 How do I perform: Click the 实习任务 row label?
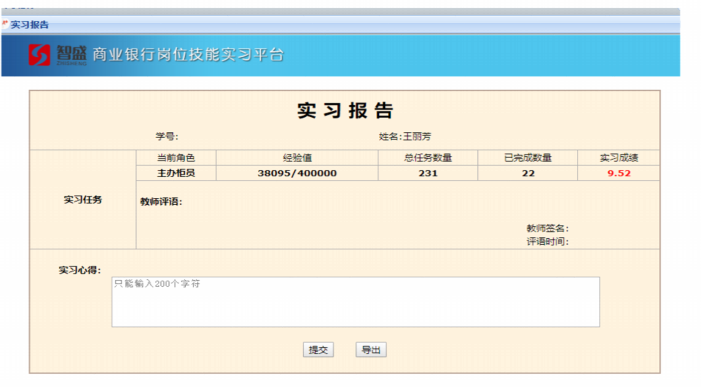83,199
